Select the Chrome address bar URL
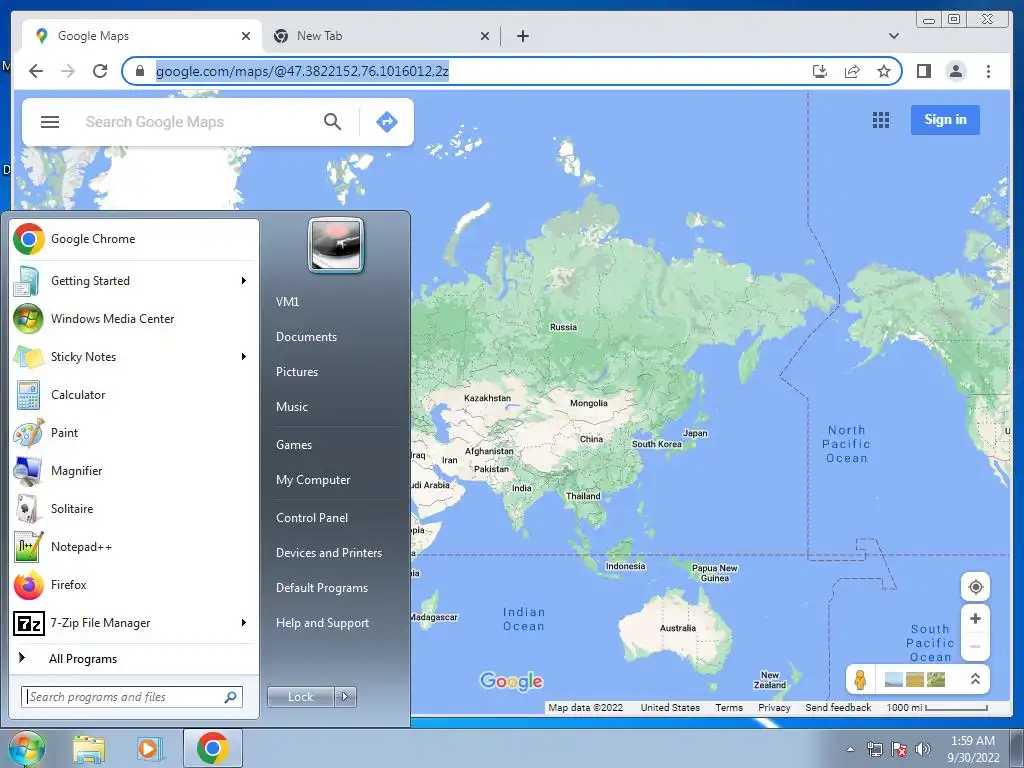The height and width of the screenshot is (768, 1024). [x=302, y=71]
